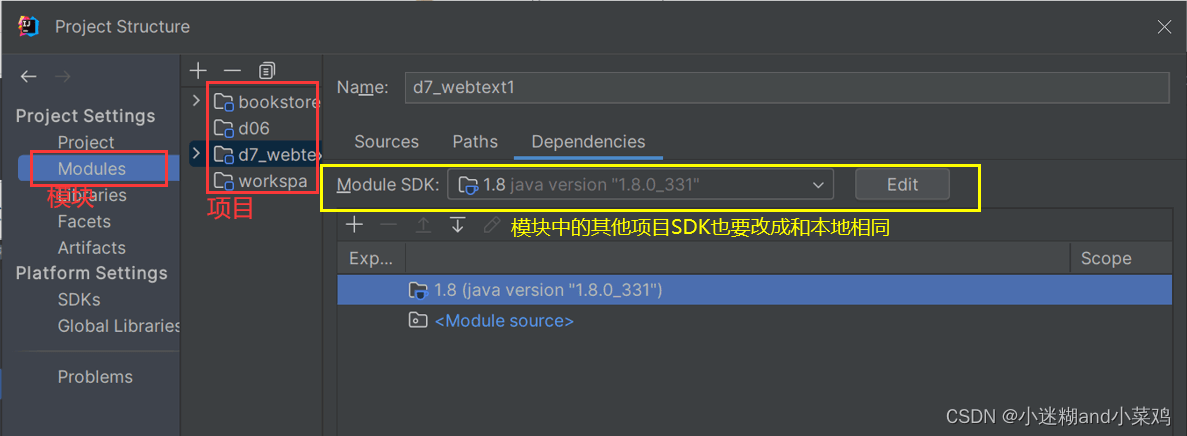Screen dimensions: 1187x436
Task: Switch to the Paths tab
Action: point(475,142)
